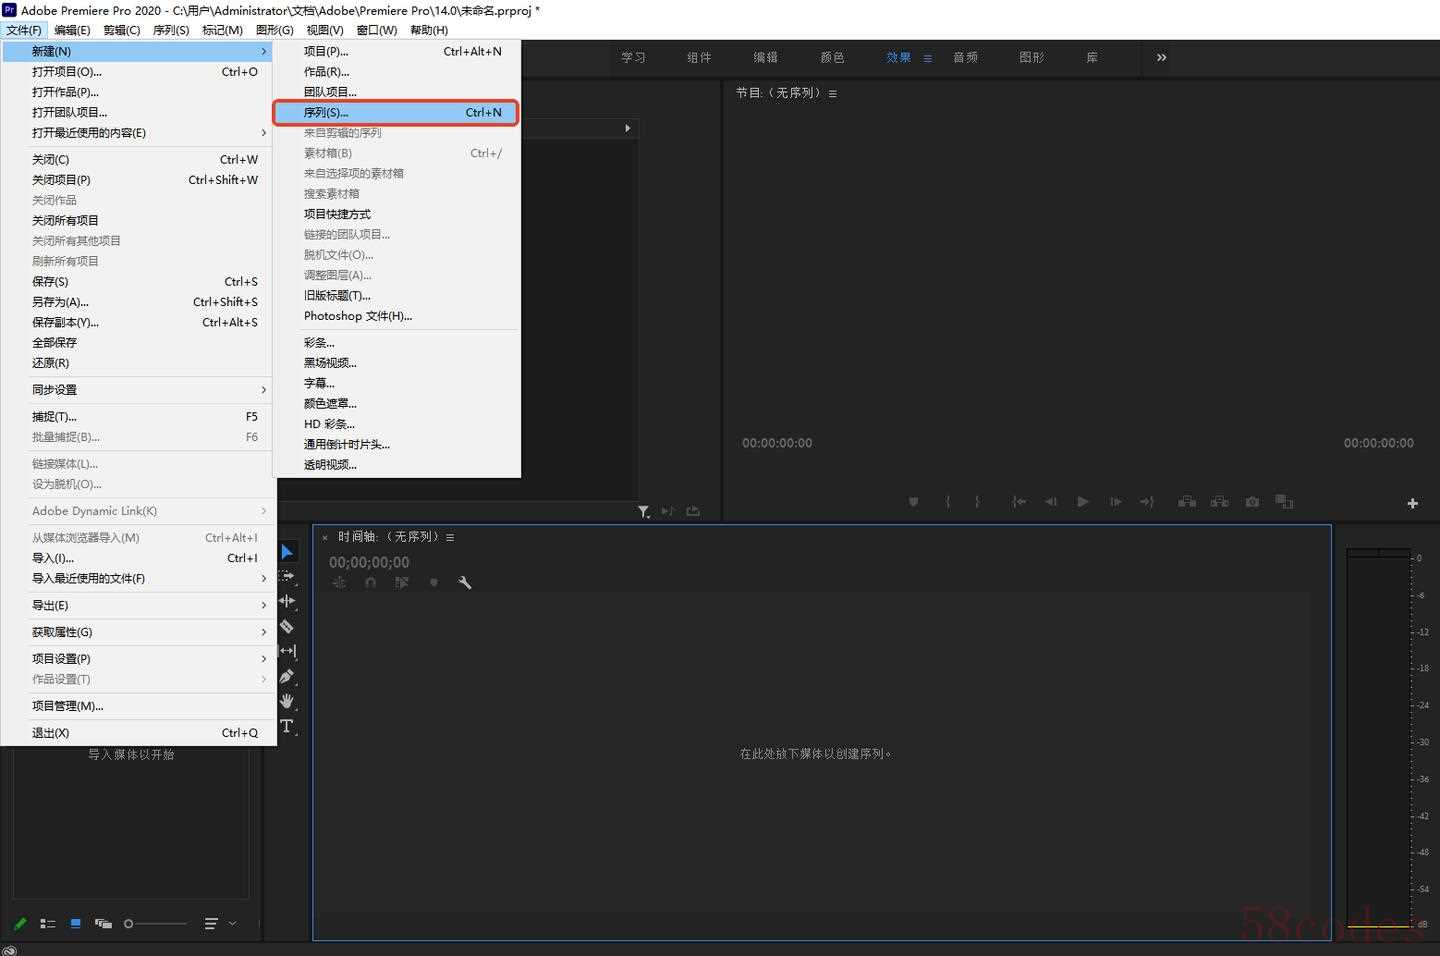Expand workspace overflow double arrow

pos(1161,57)
